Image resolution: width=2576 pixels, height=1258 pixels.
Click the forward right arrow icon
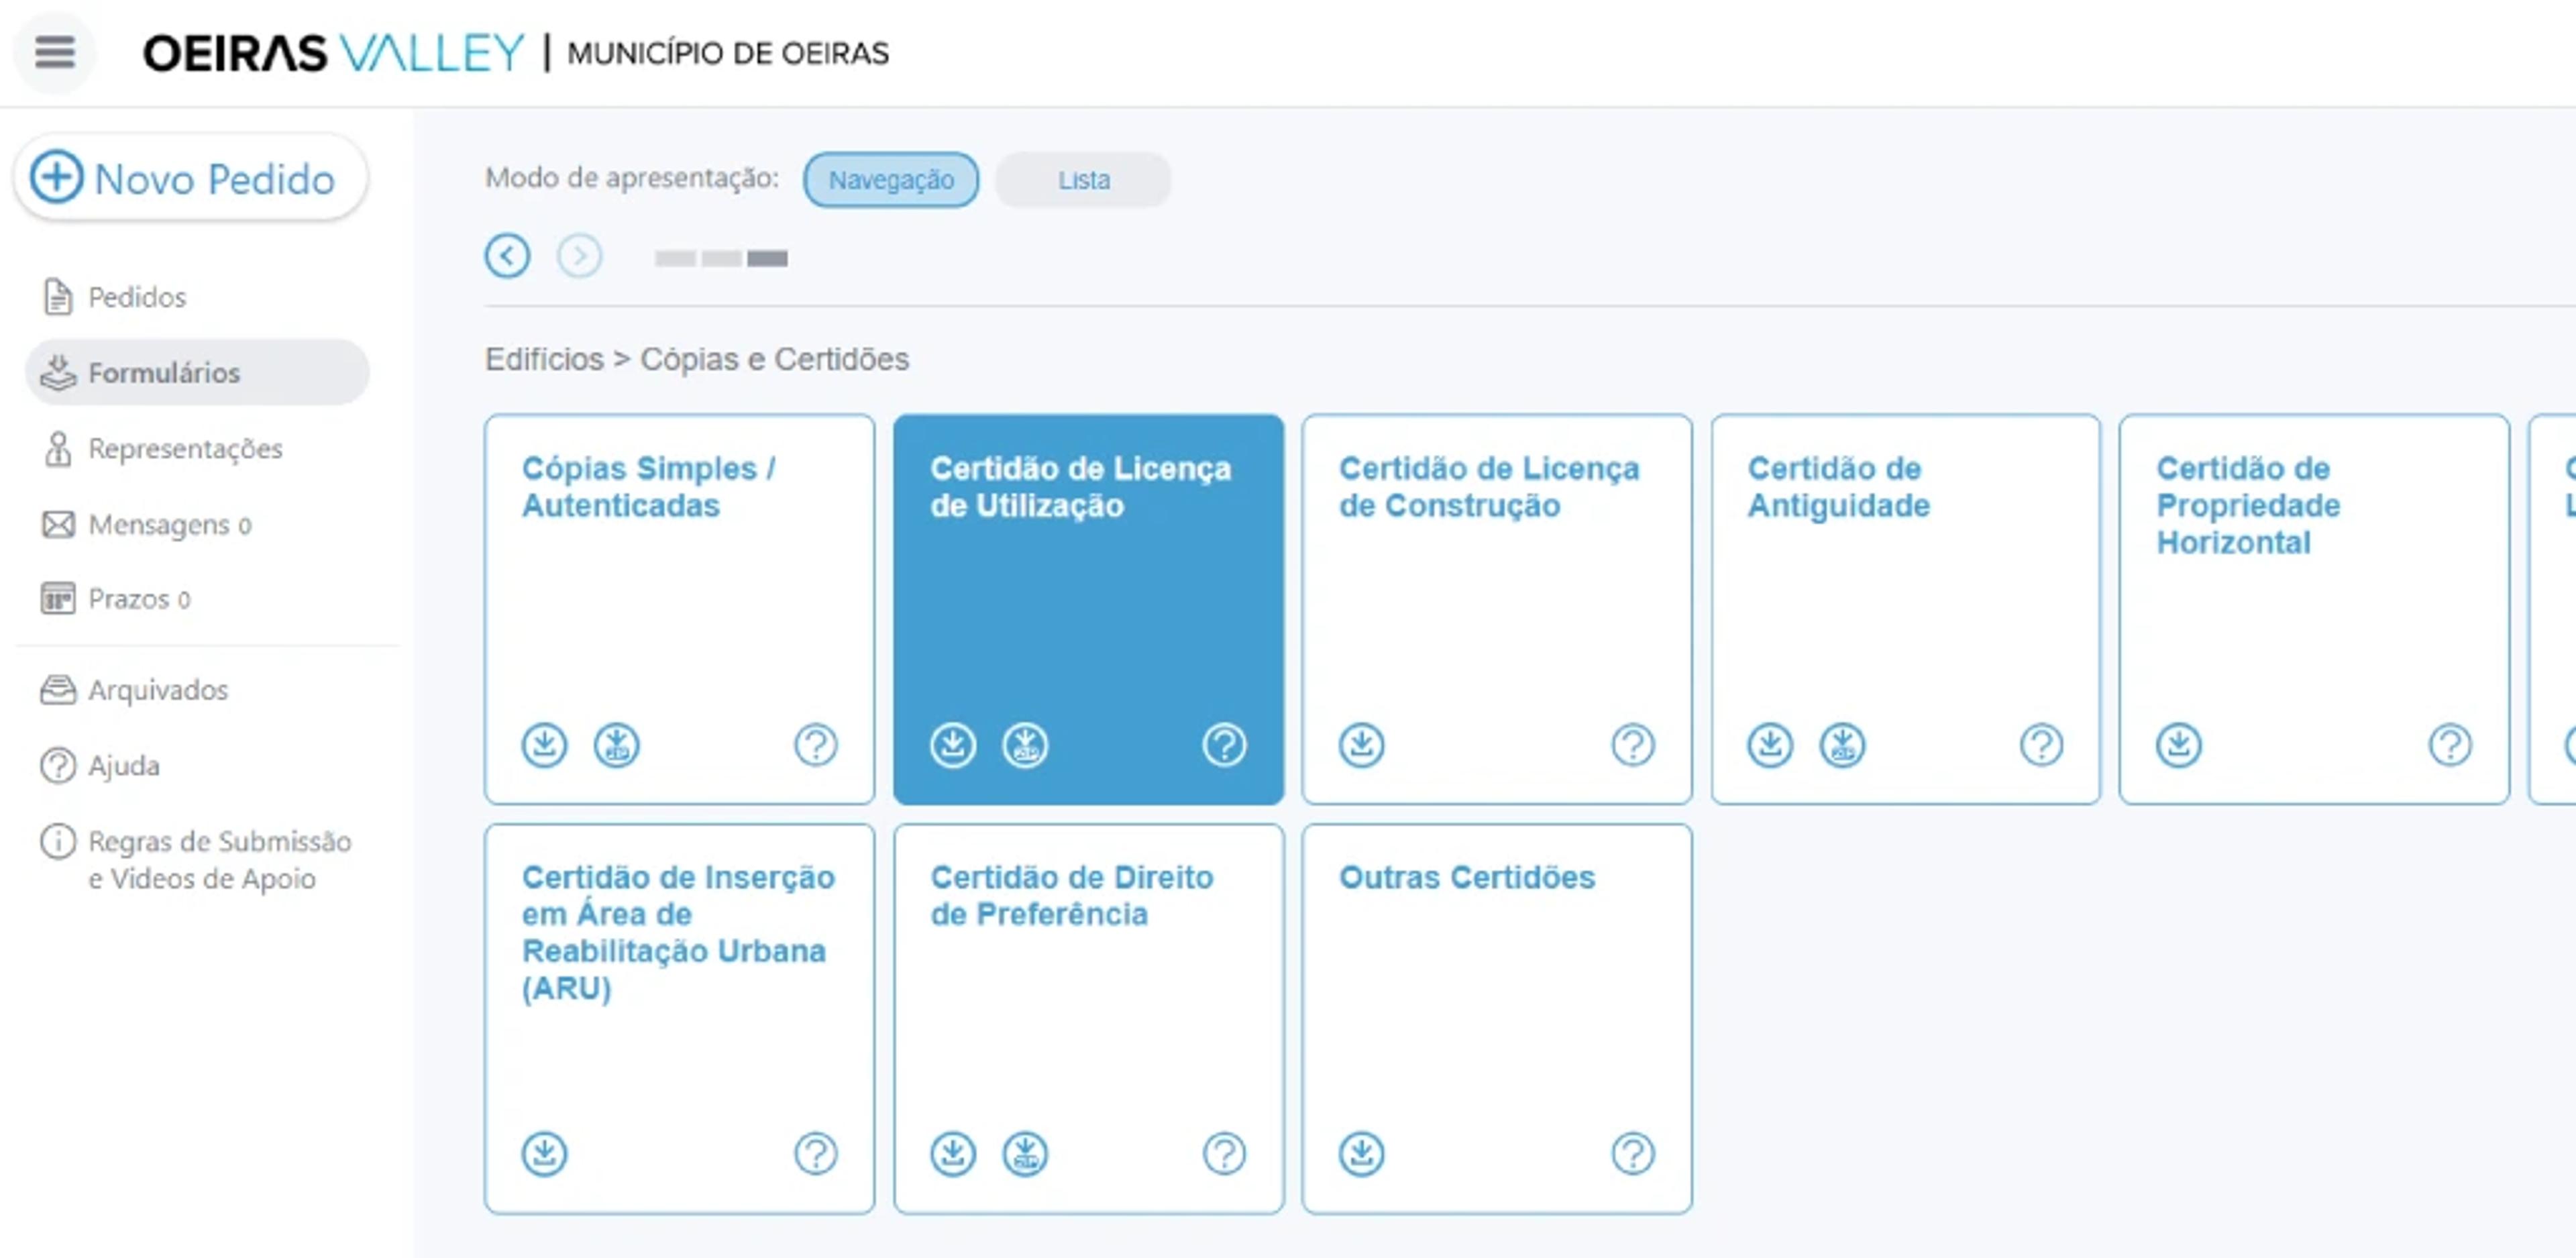pyautogui.click(x=580, y=256)
